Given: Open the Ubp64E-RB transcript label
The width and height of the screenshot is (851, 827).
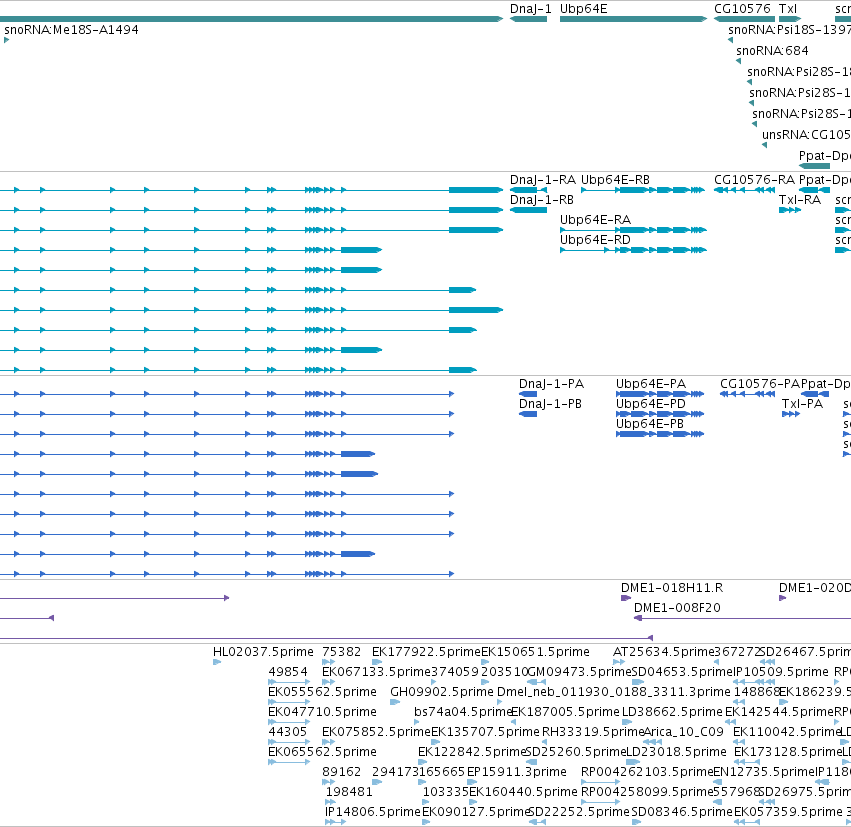Looking at the screenshot, I should point(615,180).
